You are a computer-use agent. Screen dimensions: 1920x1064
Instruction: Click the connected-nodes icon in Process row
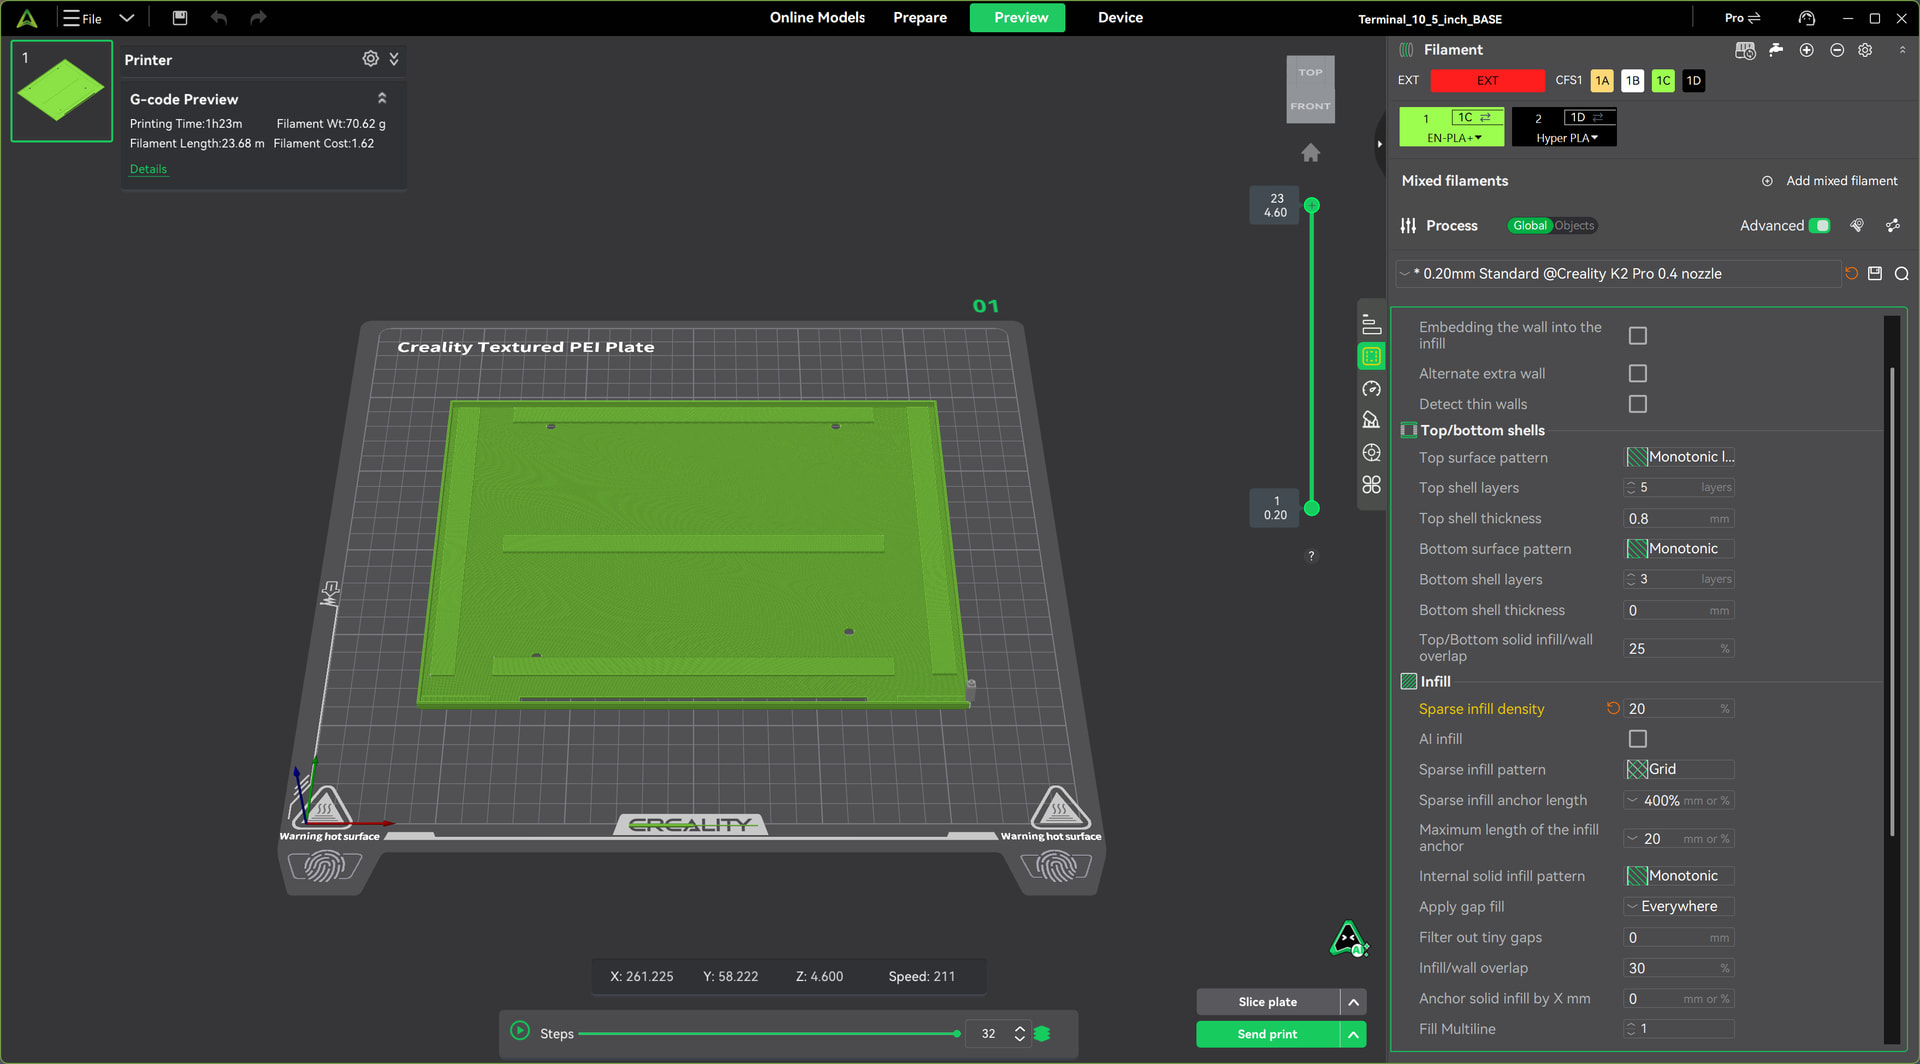tap(1893, 226)
